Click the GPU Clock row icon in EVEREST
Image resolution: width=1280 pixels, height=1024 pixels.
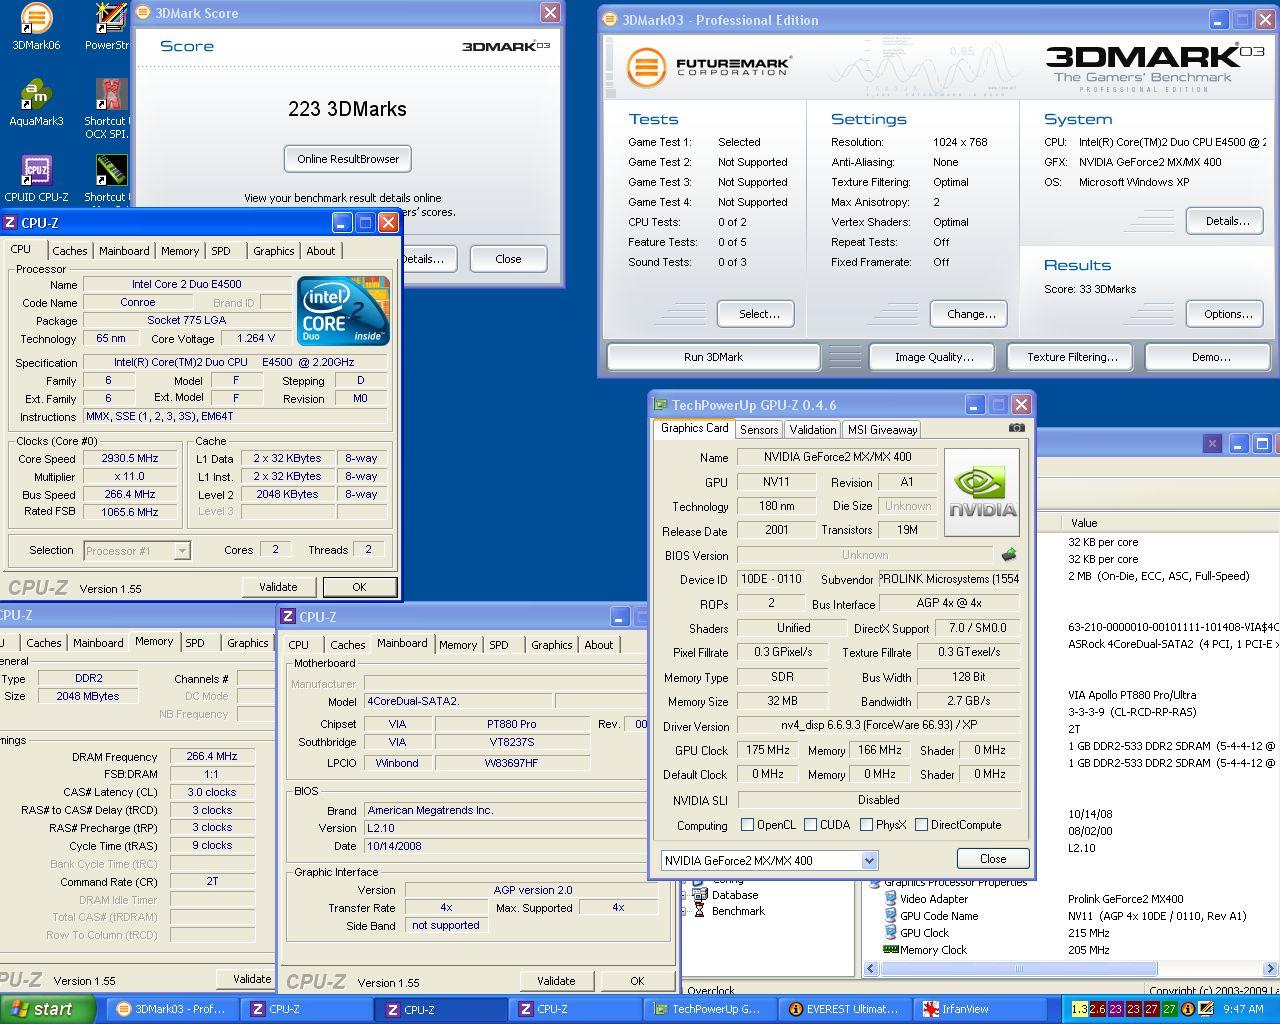(890, 933)
